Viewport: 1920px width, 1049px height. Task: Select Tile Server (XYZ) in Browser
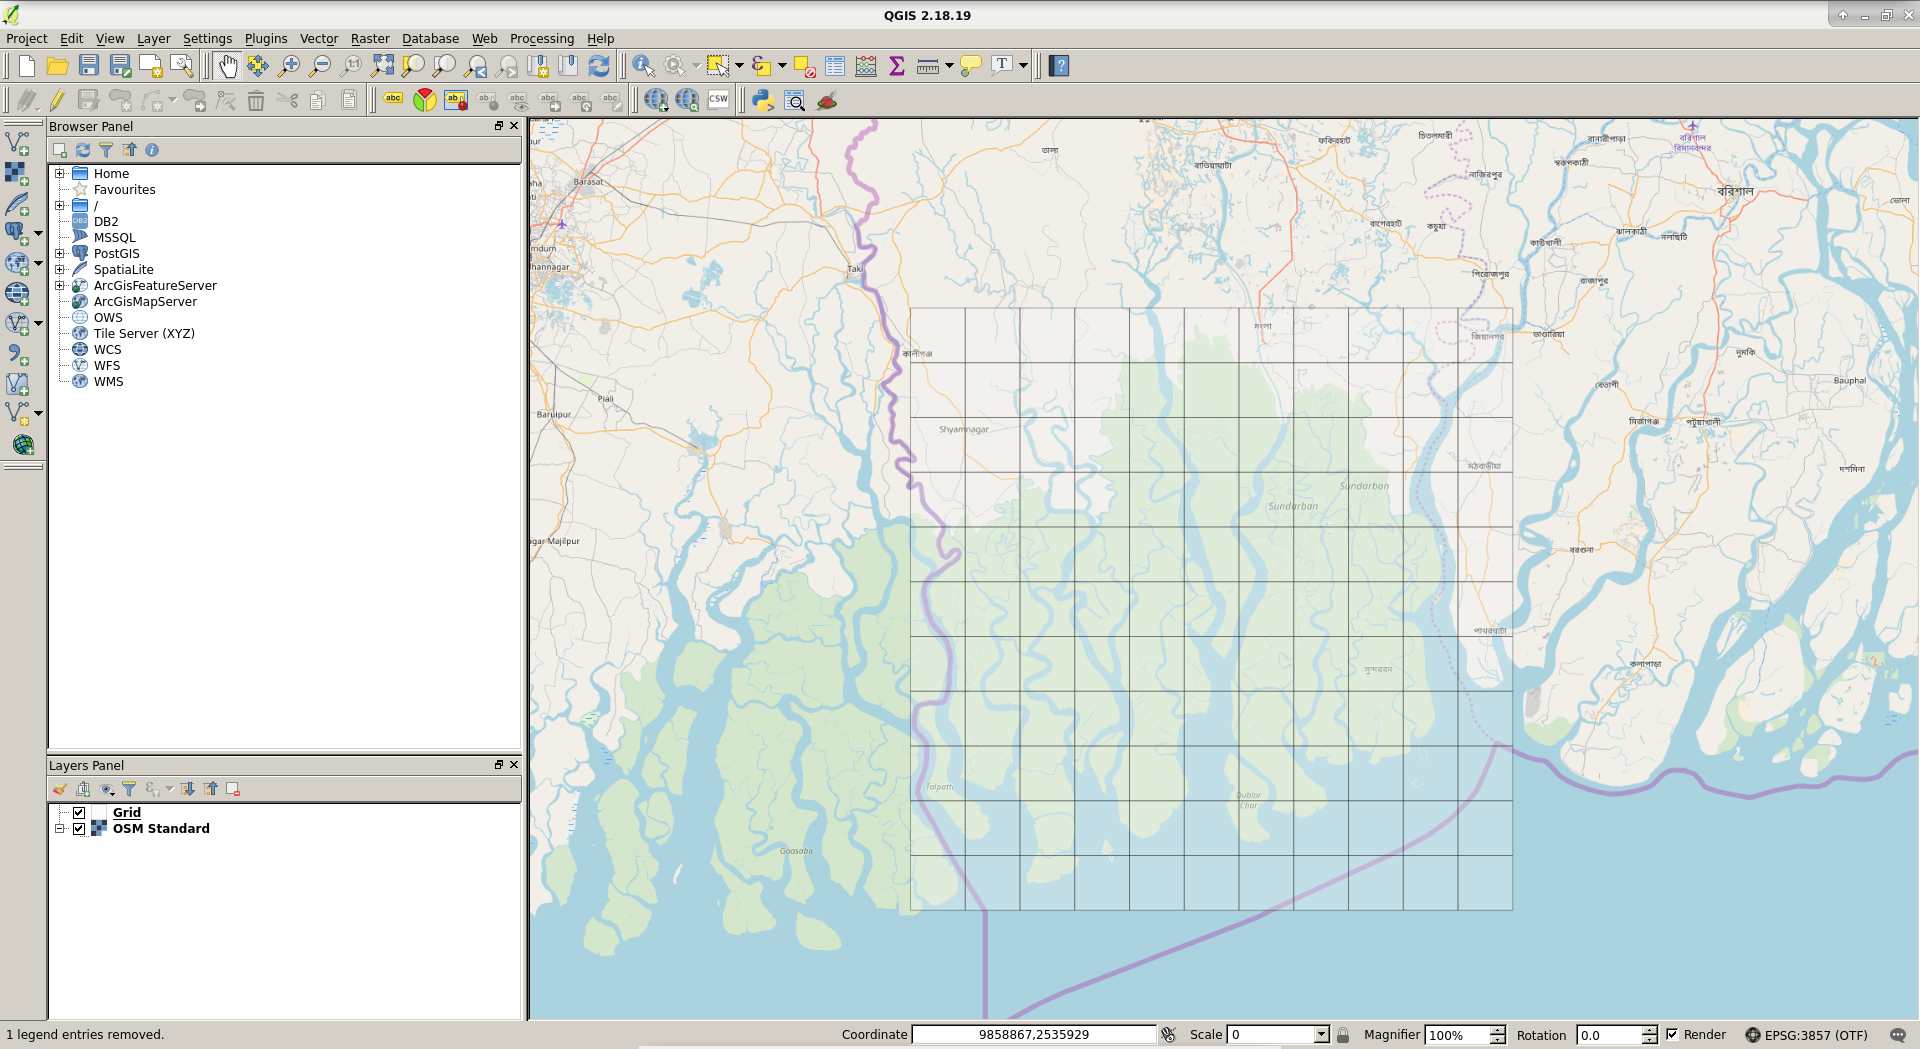coord(144,334)
